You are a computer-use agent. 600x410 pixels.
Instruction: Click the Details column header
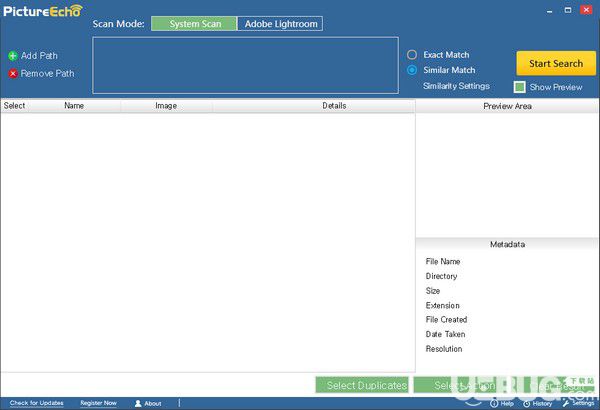coord(334,106)
